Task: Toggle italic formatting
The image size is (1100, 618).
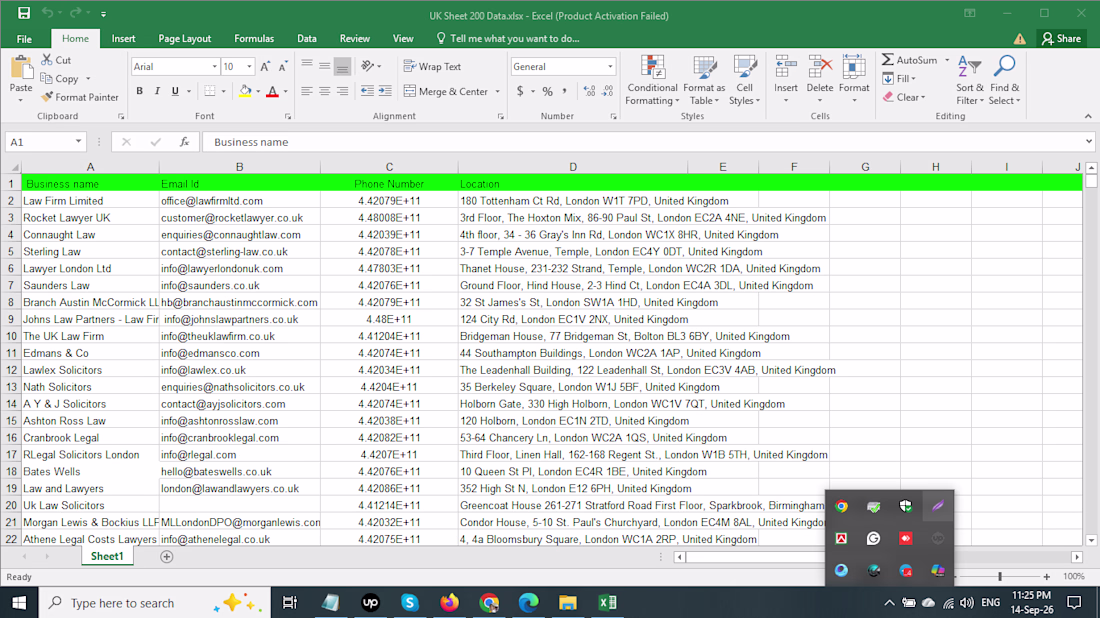Action: click(157, 91)
